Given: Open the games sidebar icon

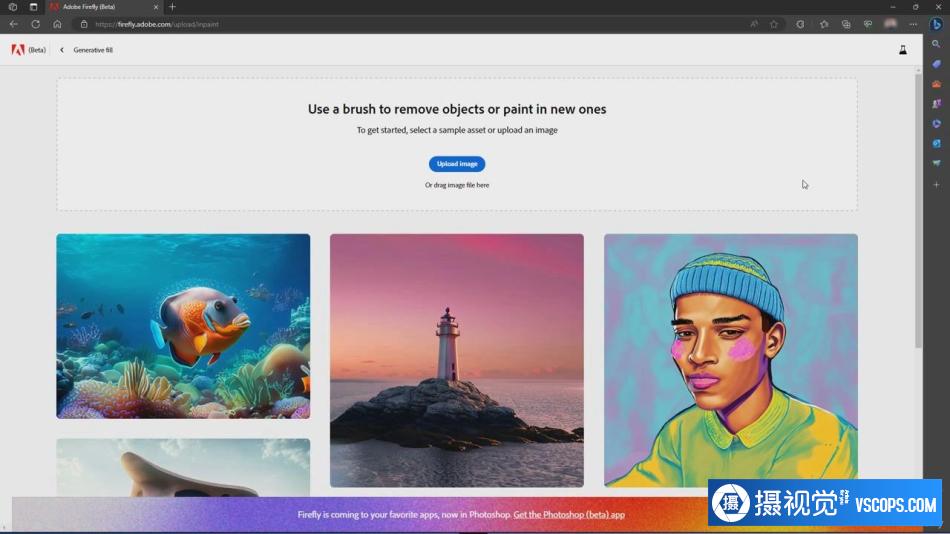Looking at the screenshot, I should (x=936, y=104).
